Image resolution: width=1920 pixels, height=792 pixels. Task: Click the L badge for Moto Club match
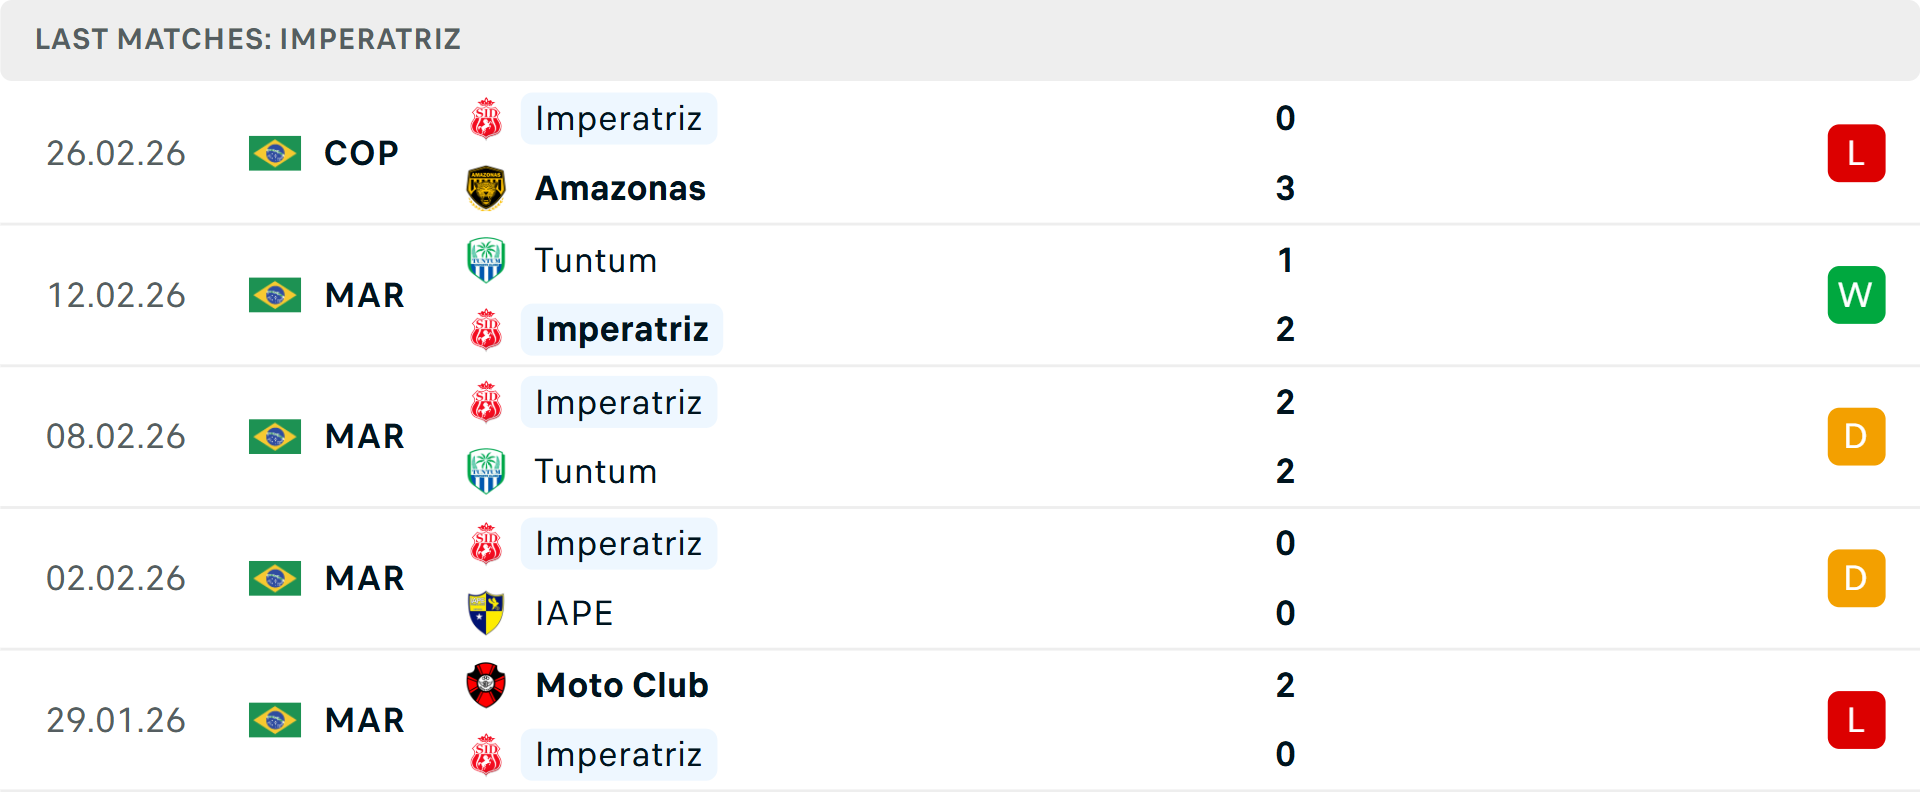pos(1856,720)
